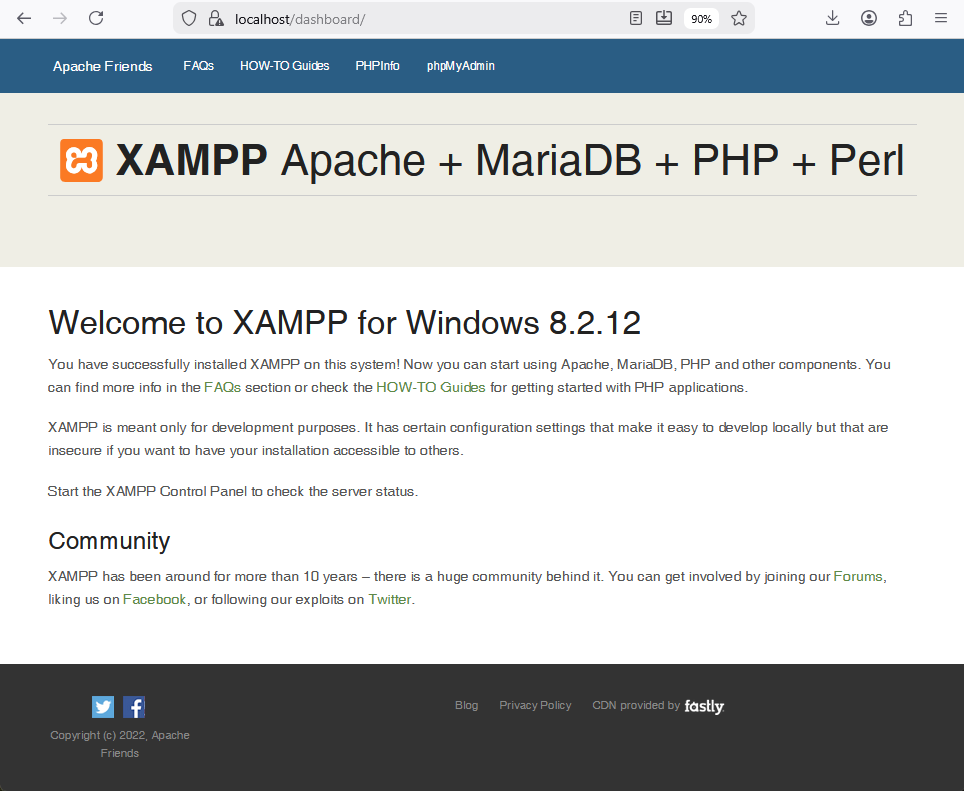Click the site information padlock icon

214,18
